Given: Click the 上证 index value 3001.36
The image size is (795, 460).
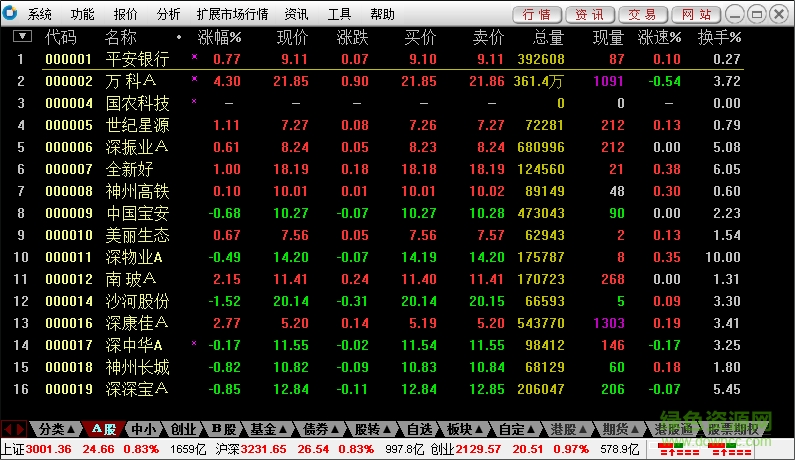Looking at the screenshot, I should tap(48, 449).
